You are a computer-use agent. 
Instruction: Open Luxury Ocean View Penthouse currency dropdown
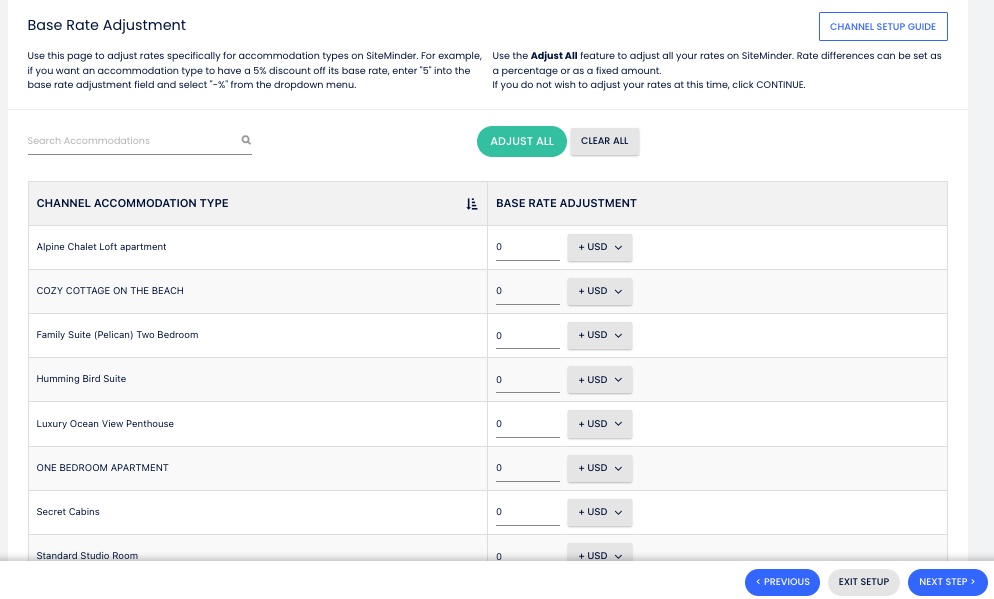pos(600,424)
